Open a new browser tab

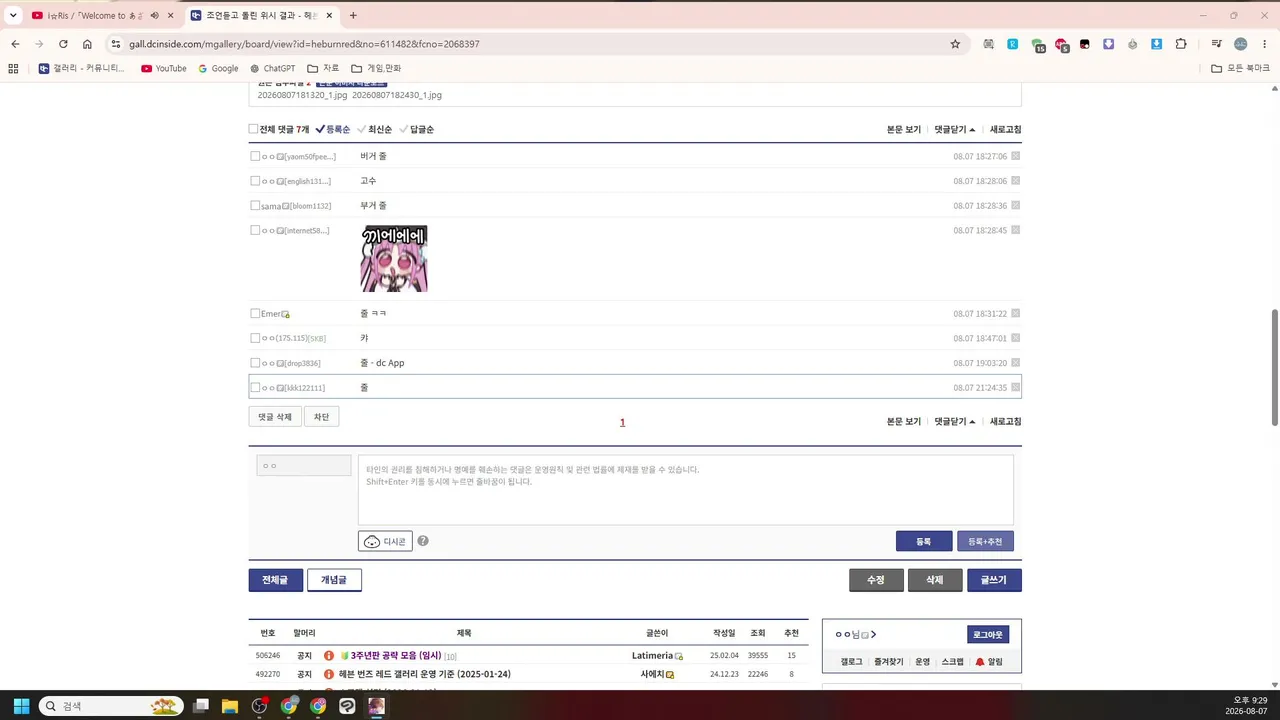click(x=353, y=15)
